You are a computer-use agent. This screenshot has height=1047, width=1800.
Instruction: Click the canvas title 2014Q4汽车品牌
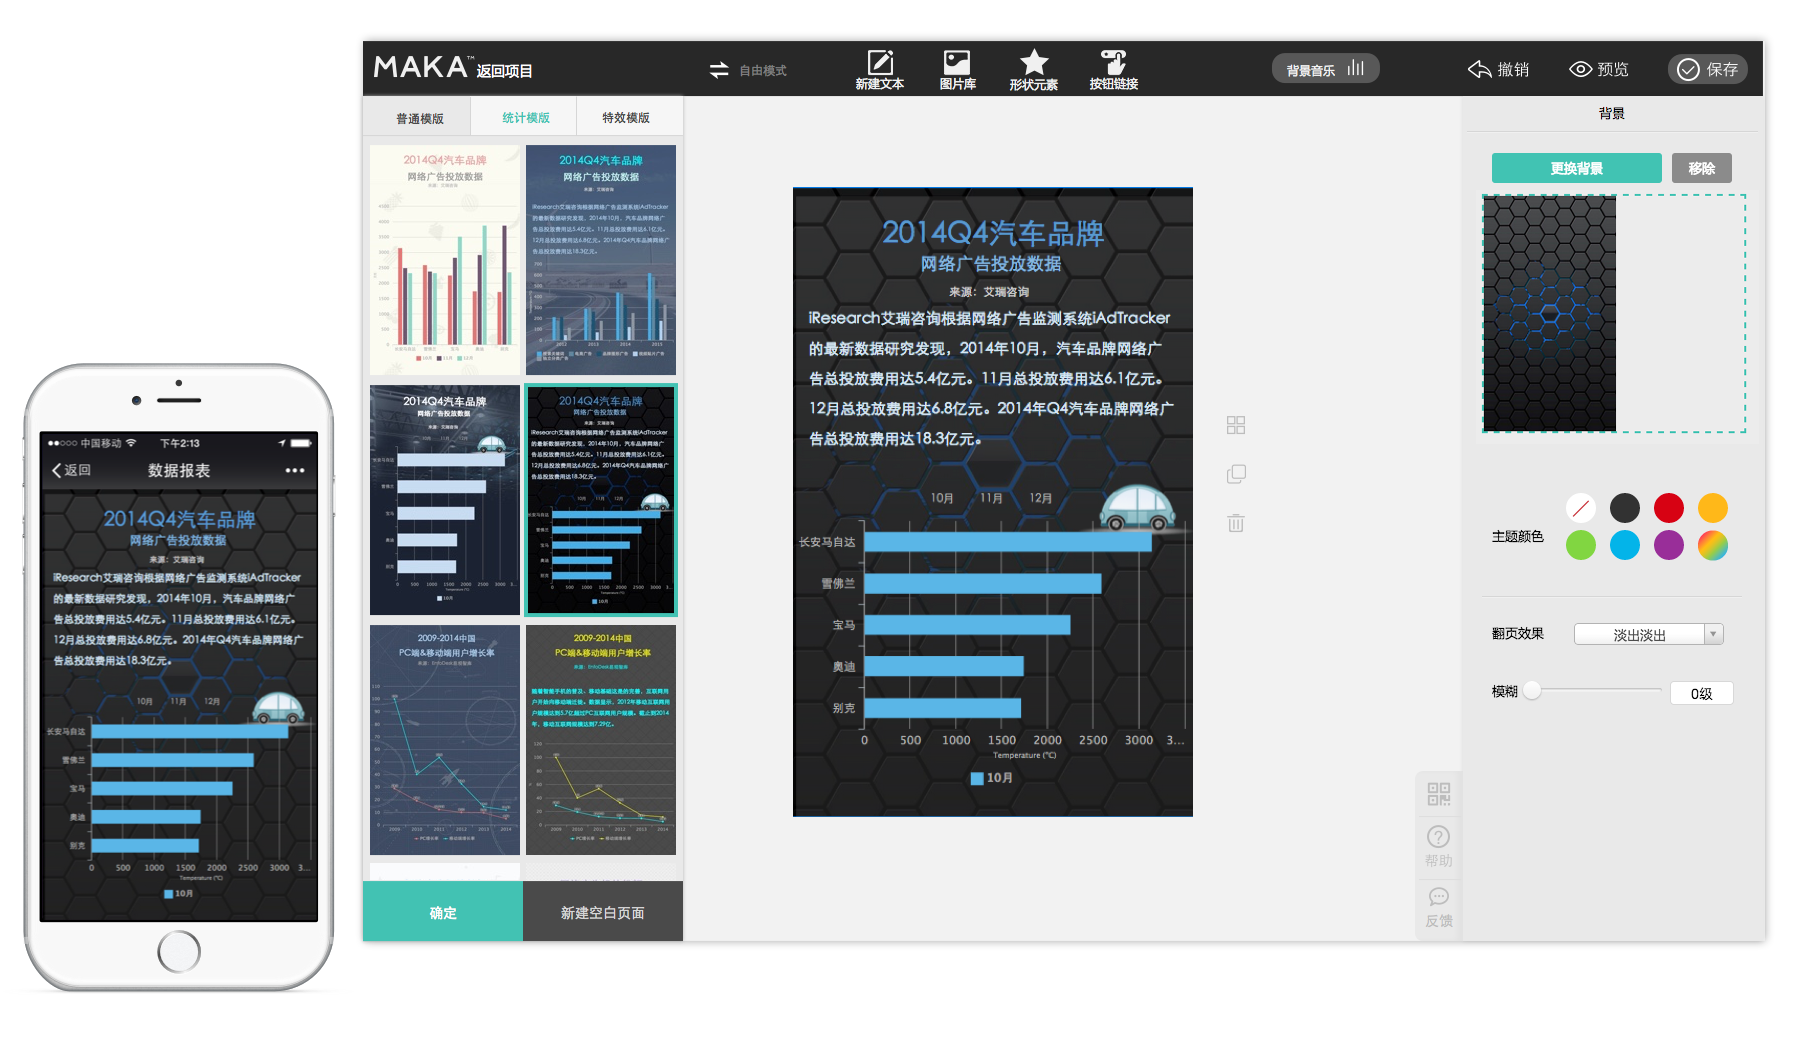(993, 233)
